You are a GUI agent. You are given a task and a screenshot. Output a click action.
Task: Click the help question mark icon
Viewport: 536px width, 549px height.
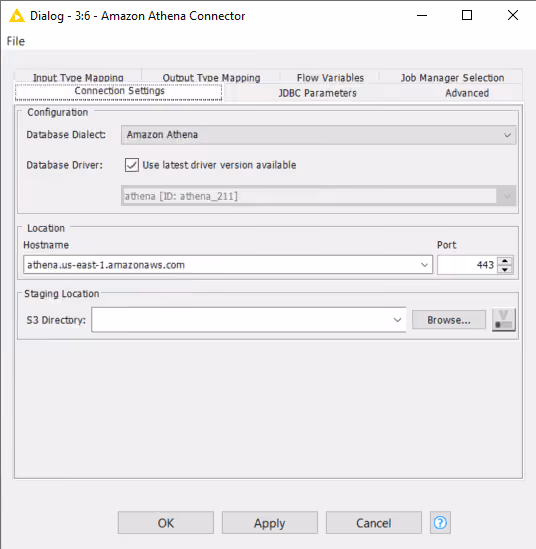[440, 523]
